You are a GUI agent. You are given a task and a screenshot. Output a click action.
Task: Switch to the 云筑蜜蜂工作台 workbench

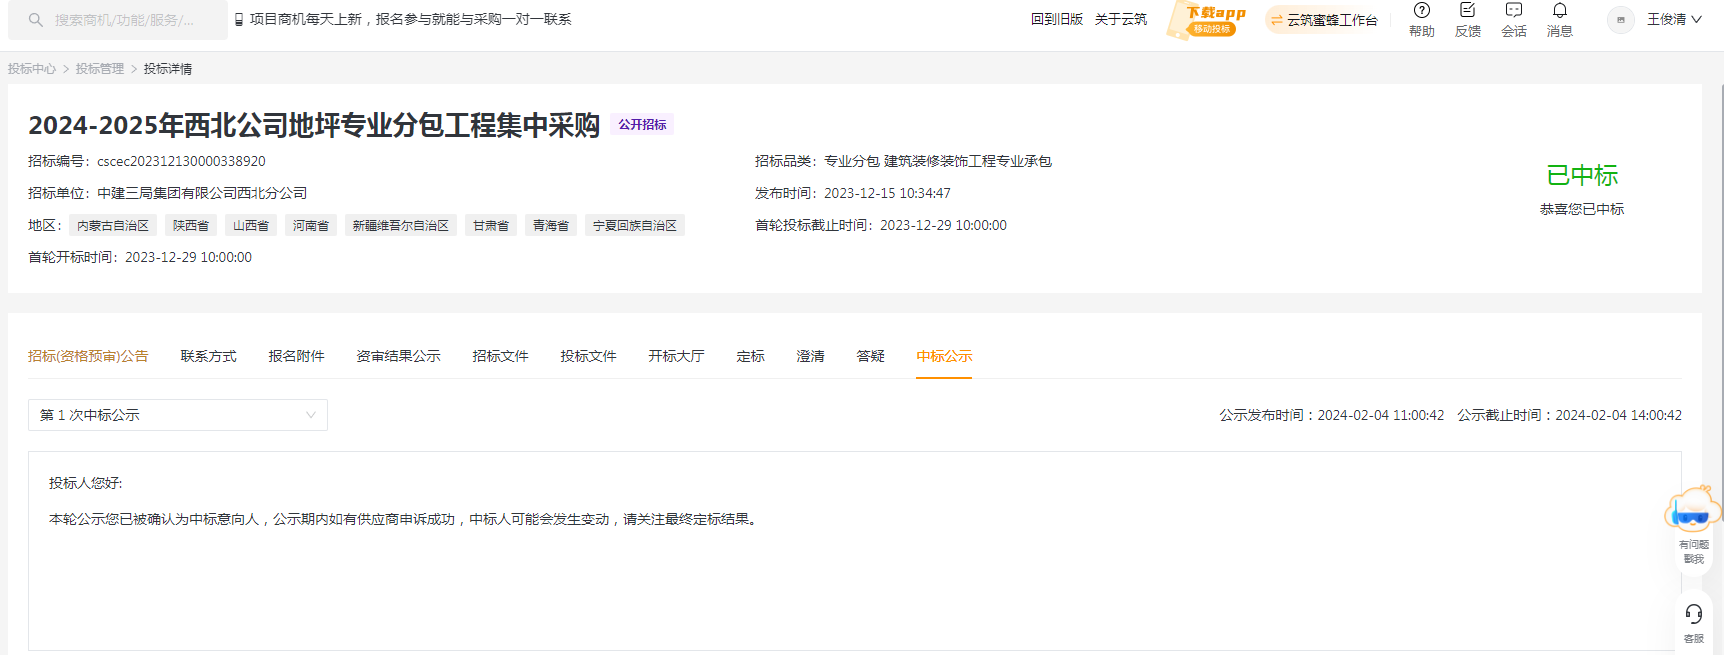coord(1324,20)
